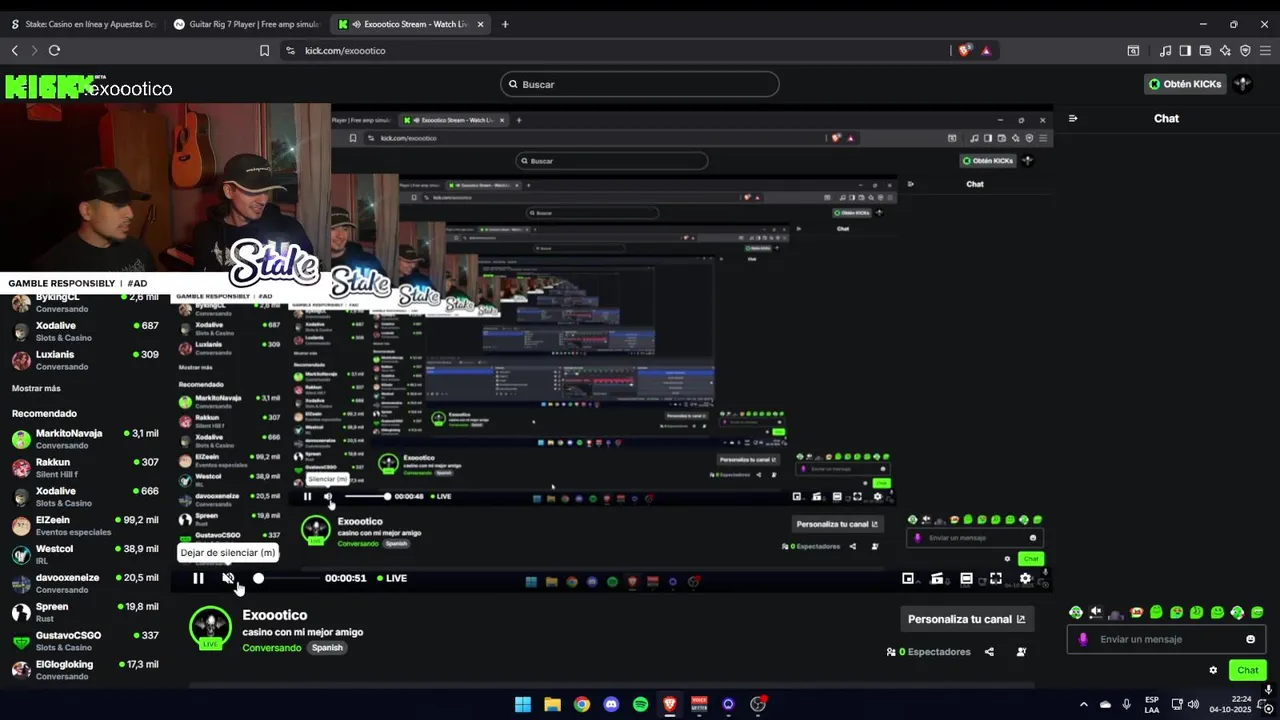Select the Exoootico Stream browser tab
Image resolution: width=1280 pixels, height=720 pixels.
(x=410, y=24)
